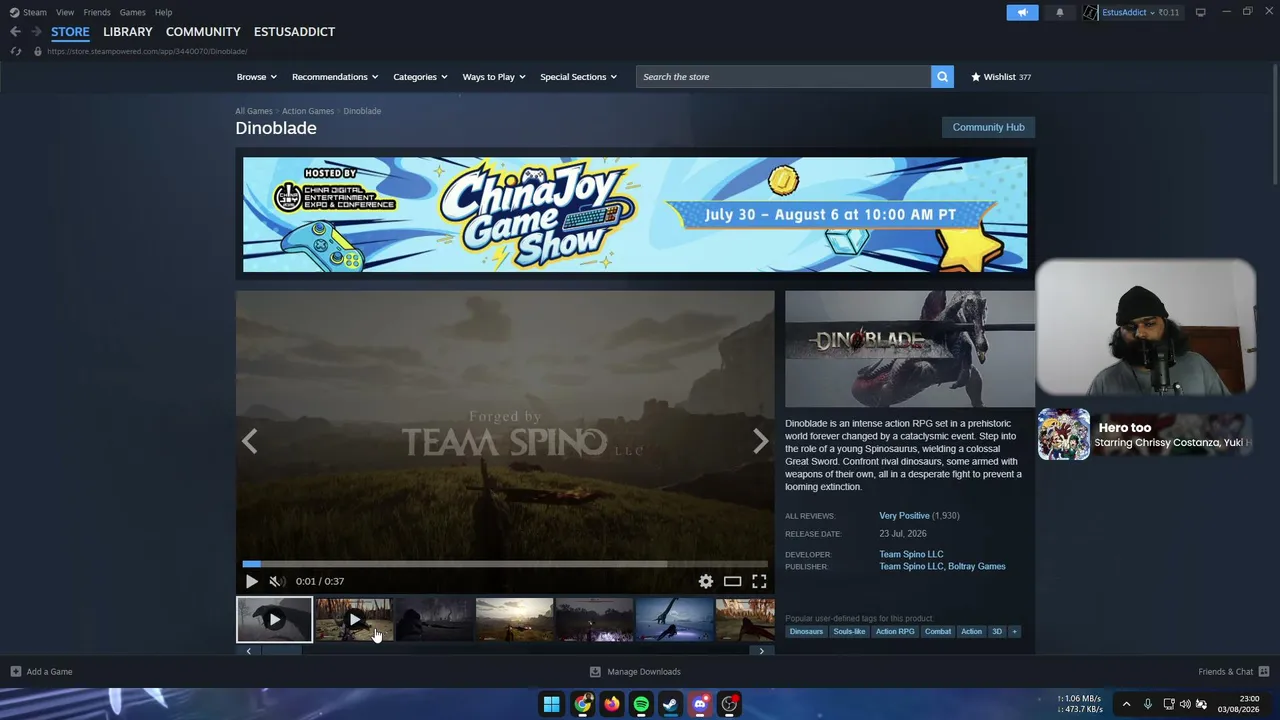Click the All Games breadcrumb
The height and width of the screenshot is (720, 1280).
pyautogui.click(x=254, y=111)
